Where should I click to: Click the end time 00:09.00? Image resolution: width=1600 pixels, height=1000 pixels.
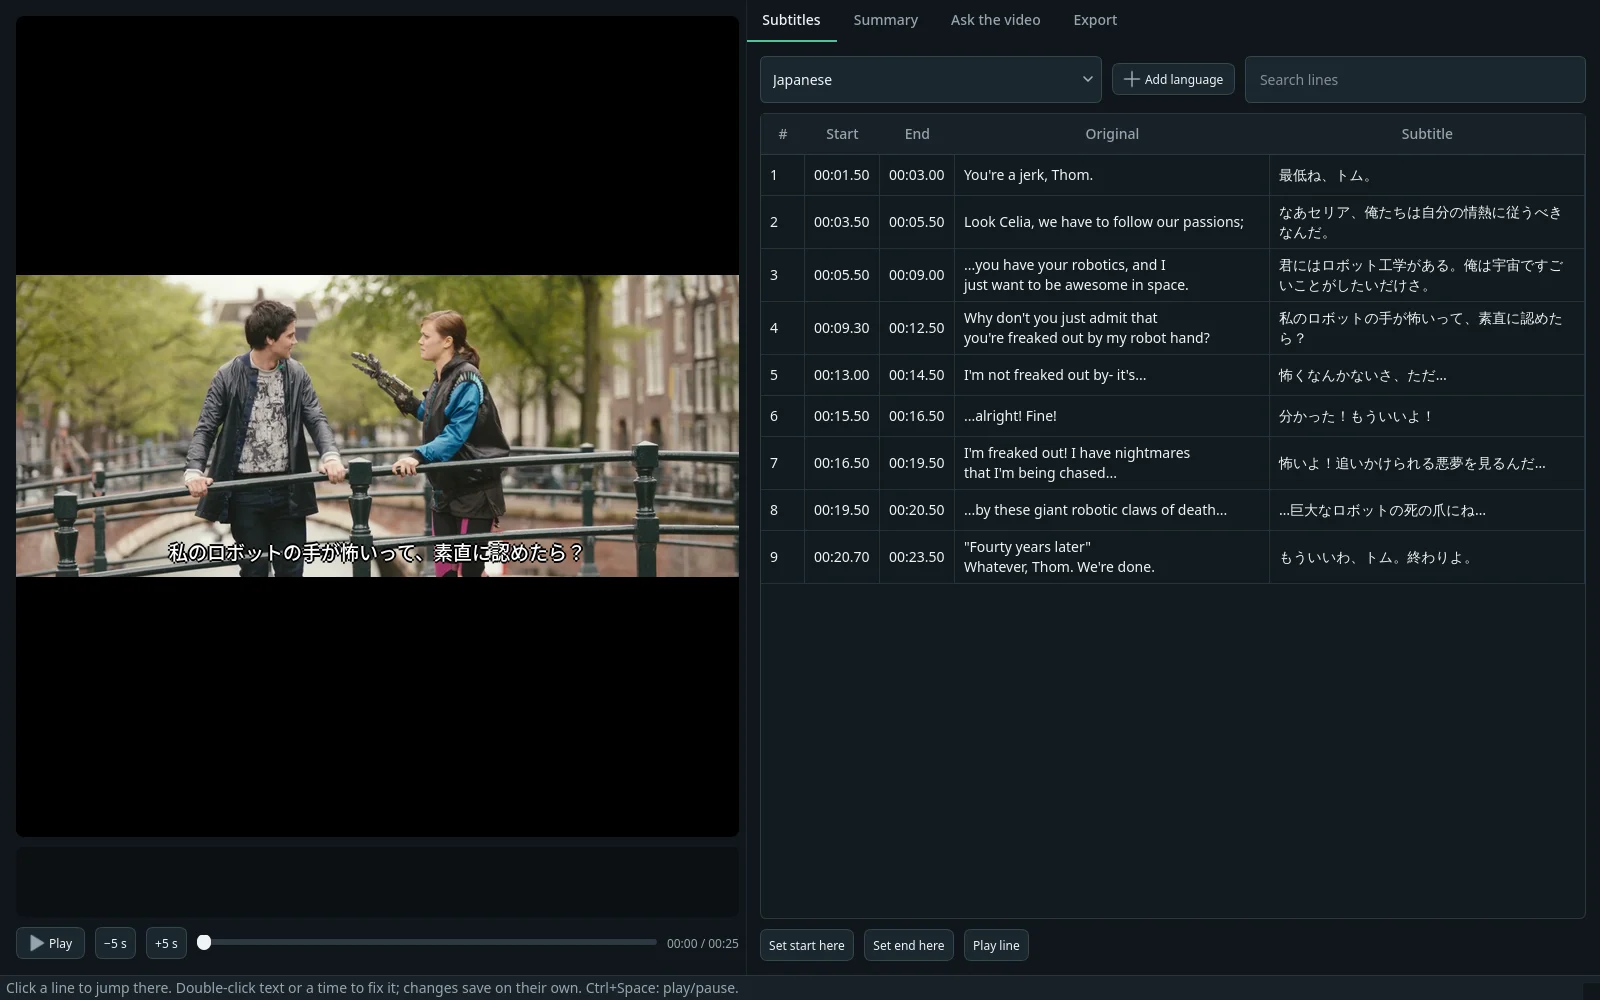click(x=916, y=275)
